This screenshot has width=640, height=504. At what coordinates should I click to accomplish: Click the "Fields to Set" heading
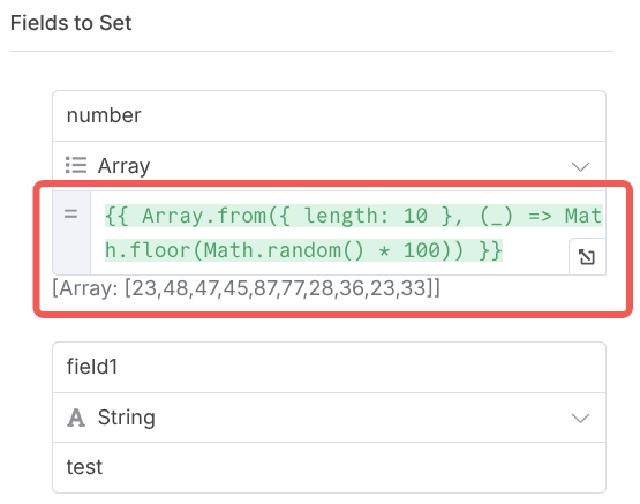coord(71,22)
